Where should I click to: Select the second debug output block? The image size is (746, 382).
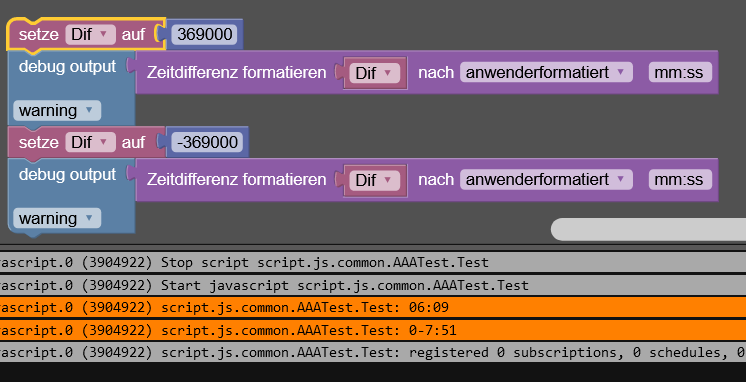67,175
